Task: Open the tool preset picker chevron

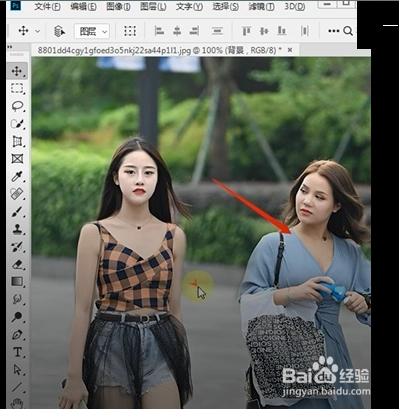Action: [x=38, y=31]
